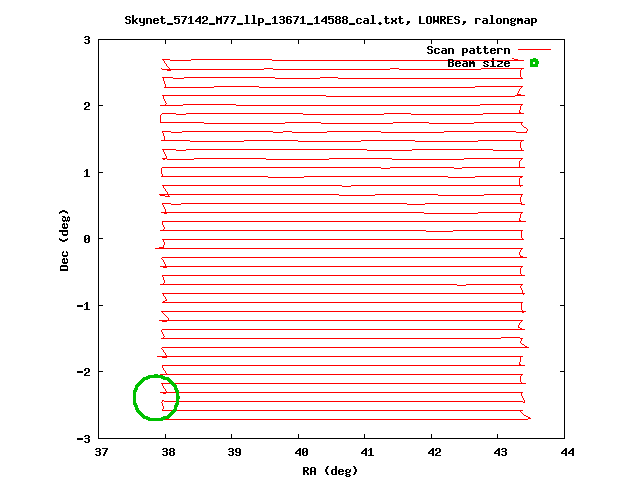Screen dimensions: 640x480
Task: Click the Dec tick label 0
Action: coord(87,239)
